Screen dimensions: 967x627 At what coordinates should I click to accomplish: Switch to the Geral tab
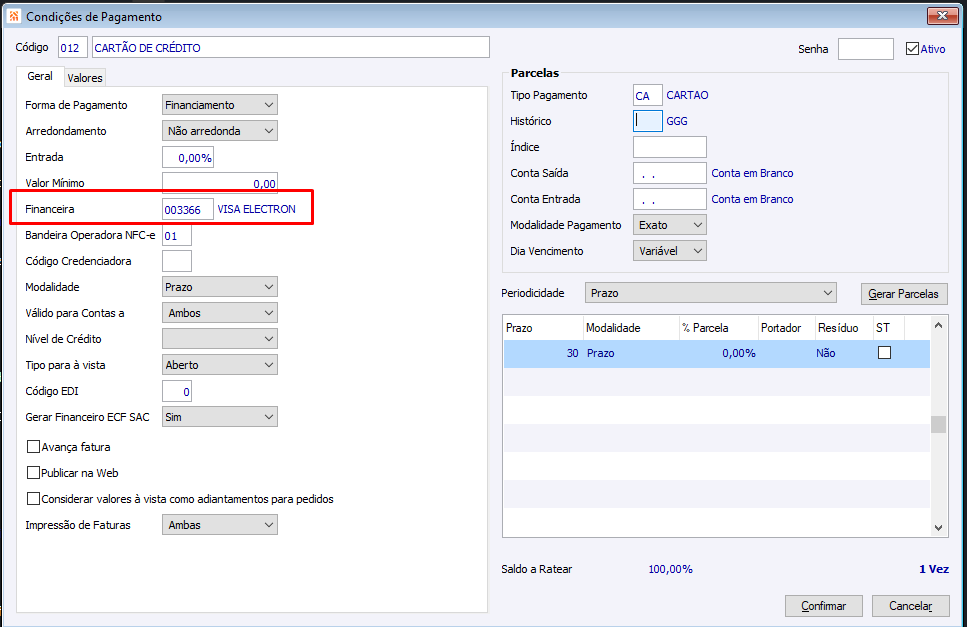[39, 76]
